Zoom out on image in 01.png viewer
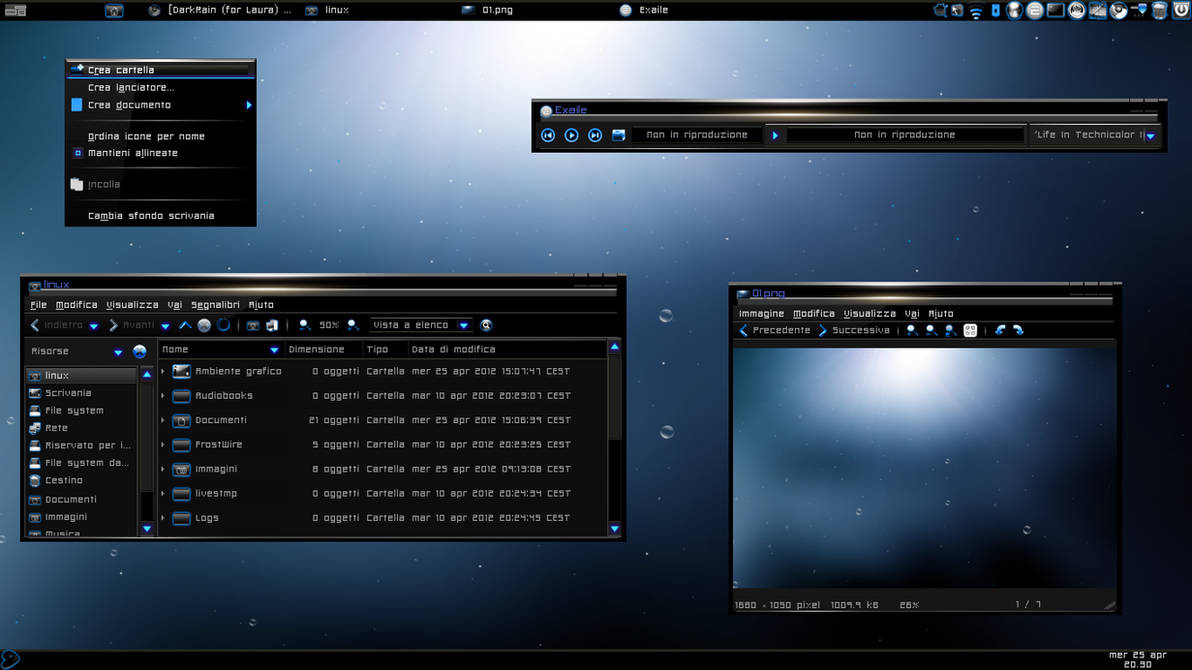 931,330
